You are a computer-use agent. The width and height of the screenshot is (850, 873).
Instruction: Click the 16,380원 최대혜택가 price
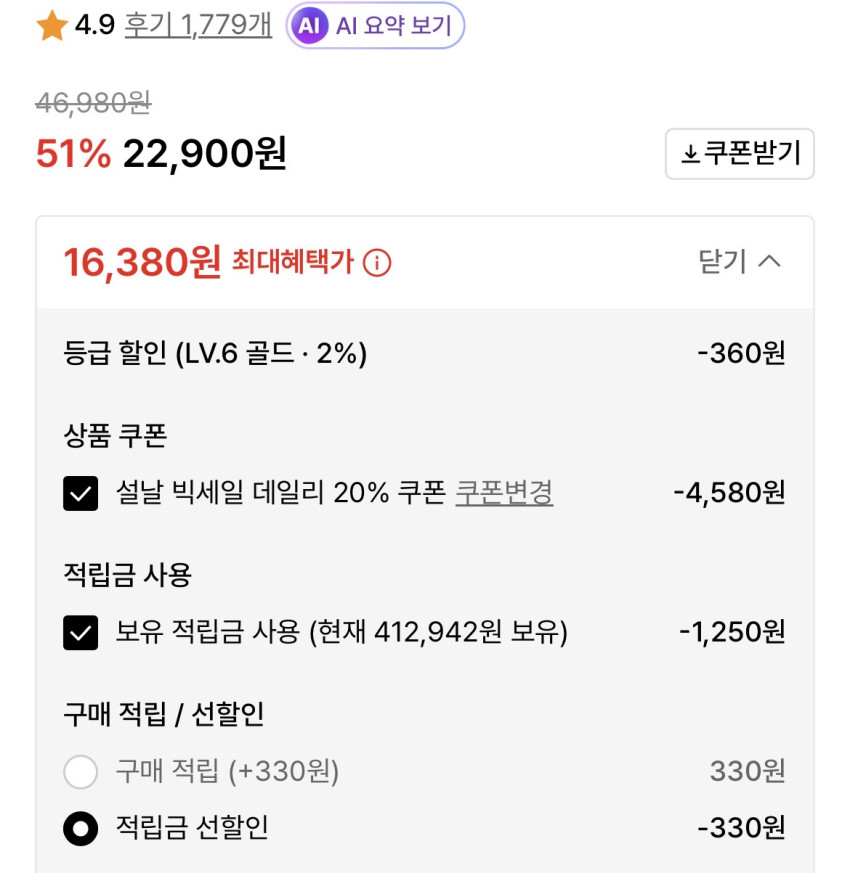coord(142,262)
